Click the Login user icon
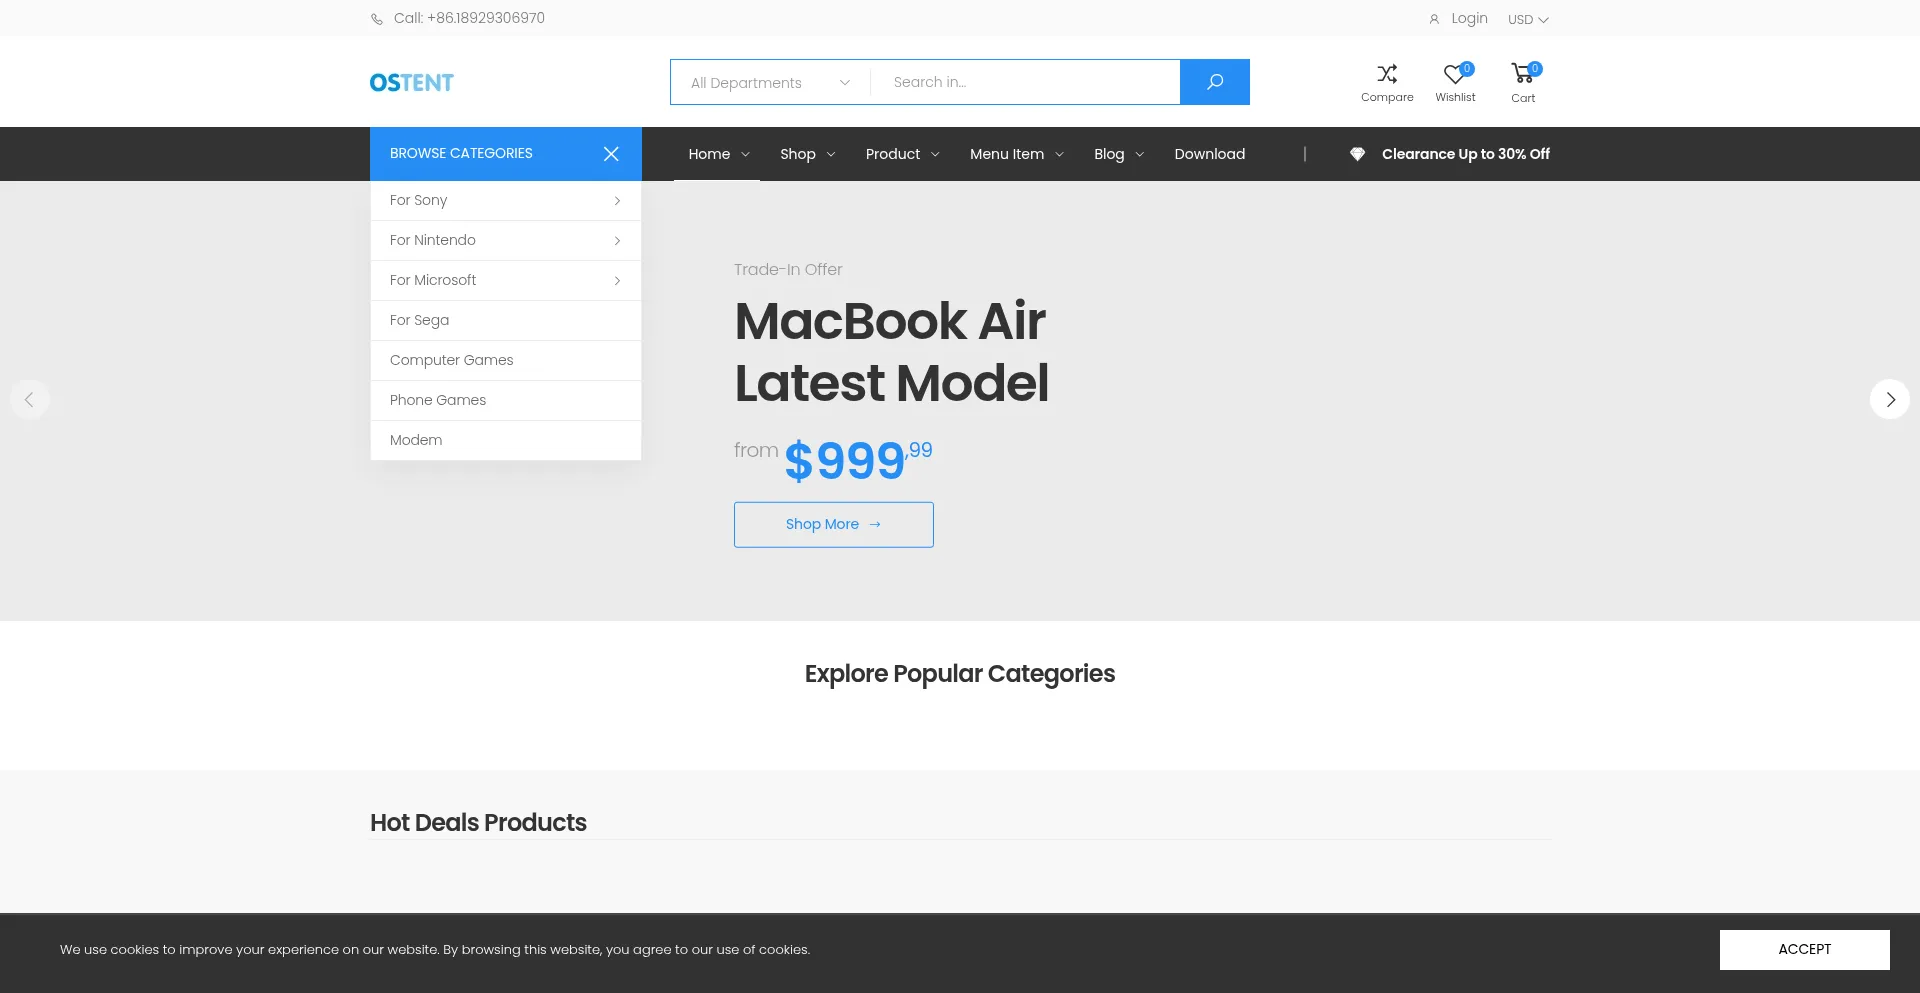The image size is (1920, 993). (1434, 19)
